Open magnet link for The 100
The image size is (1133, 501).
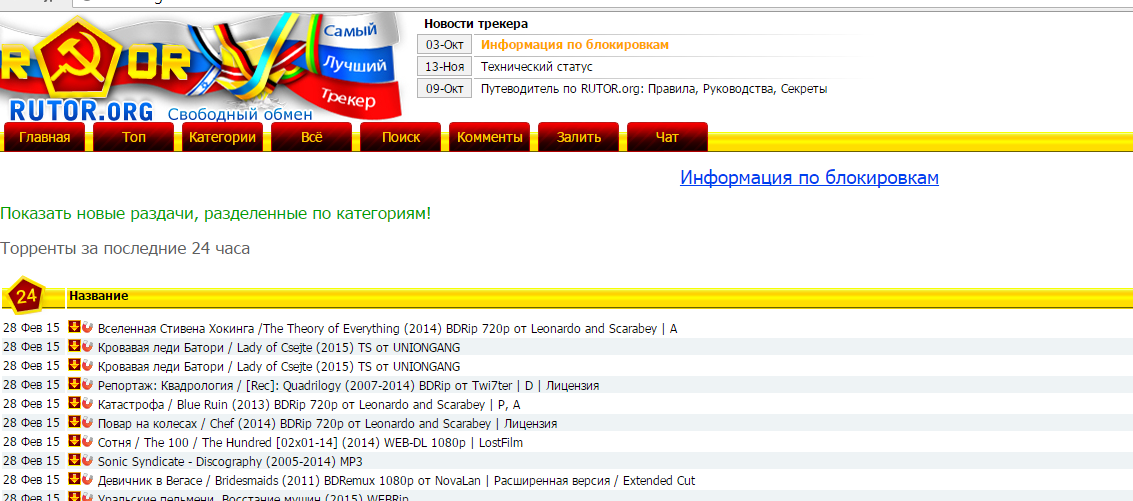[87, 440]
